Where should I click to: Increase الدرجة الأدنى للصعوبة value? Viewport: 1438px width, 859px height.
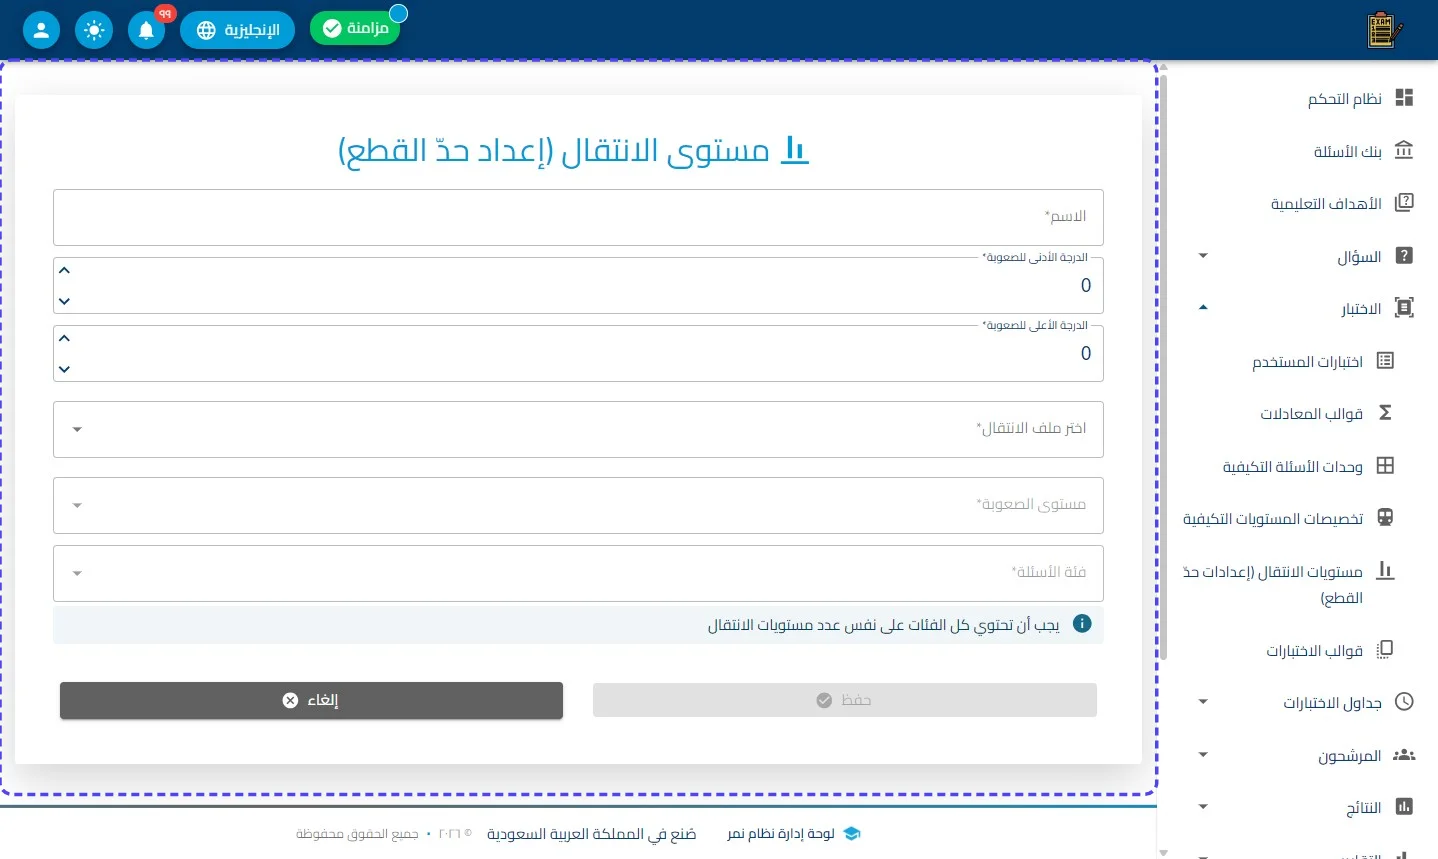point(64,270)
